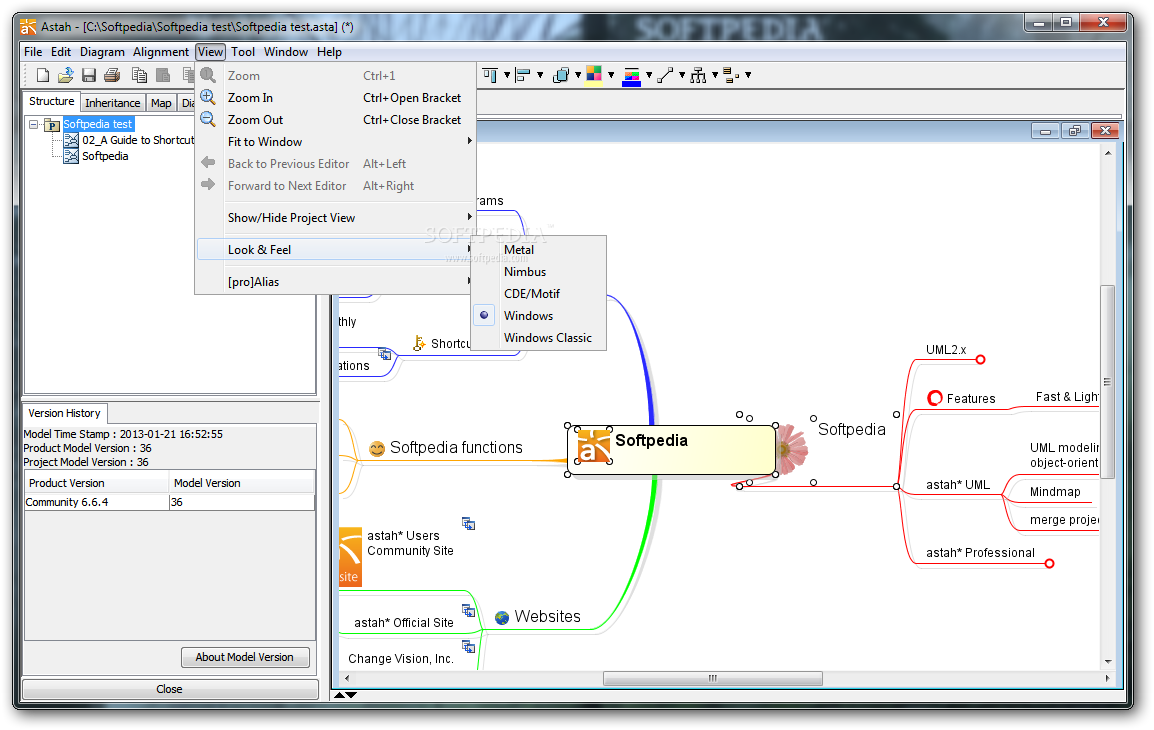
Task: Select the Structure tab
Action: 52,102
